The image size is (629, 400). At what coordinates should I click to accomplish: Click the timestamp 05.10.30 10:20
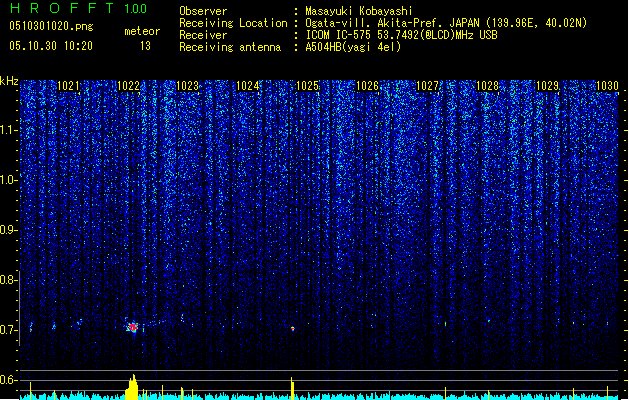pyautogui.click(x=51, y=46)
